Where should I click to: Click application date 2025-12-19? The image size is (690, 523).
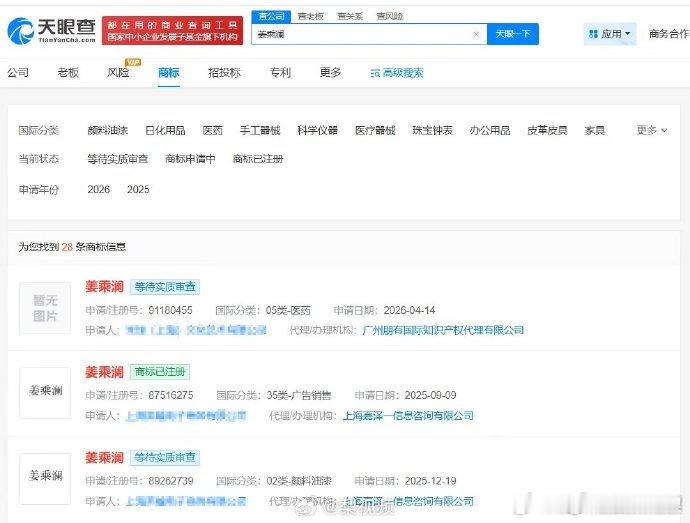click(430, 481)
